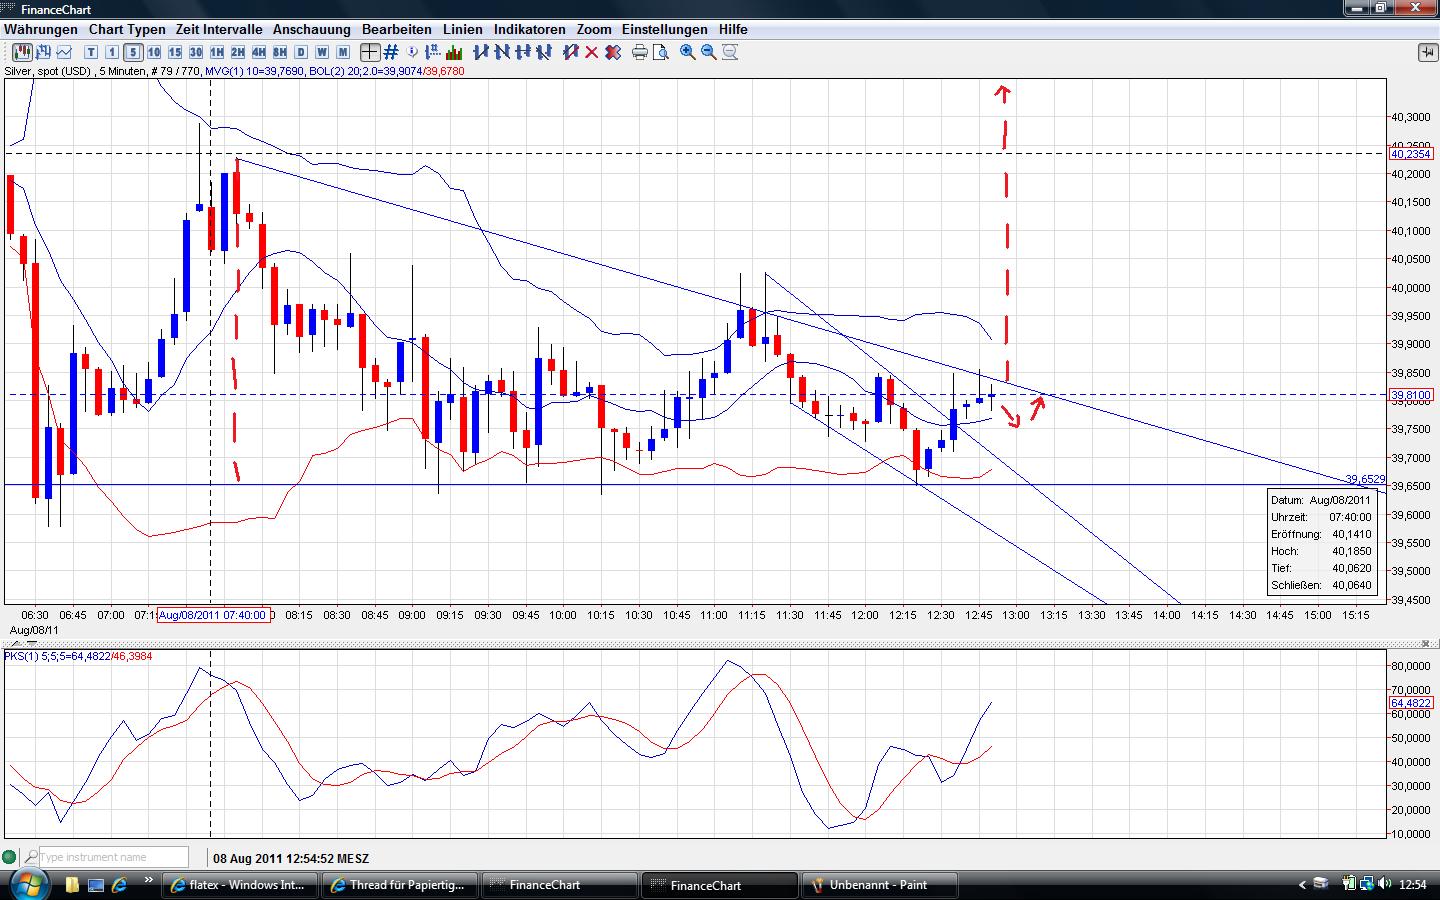Click the instrument search magnifier icon

pyautogui.click(x=31, y=857)
